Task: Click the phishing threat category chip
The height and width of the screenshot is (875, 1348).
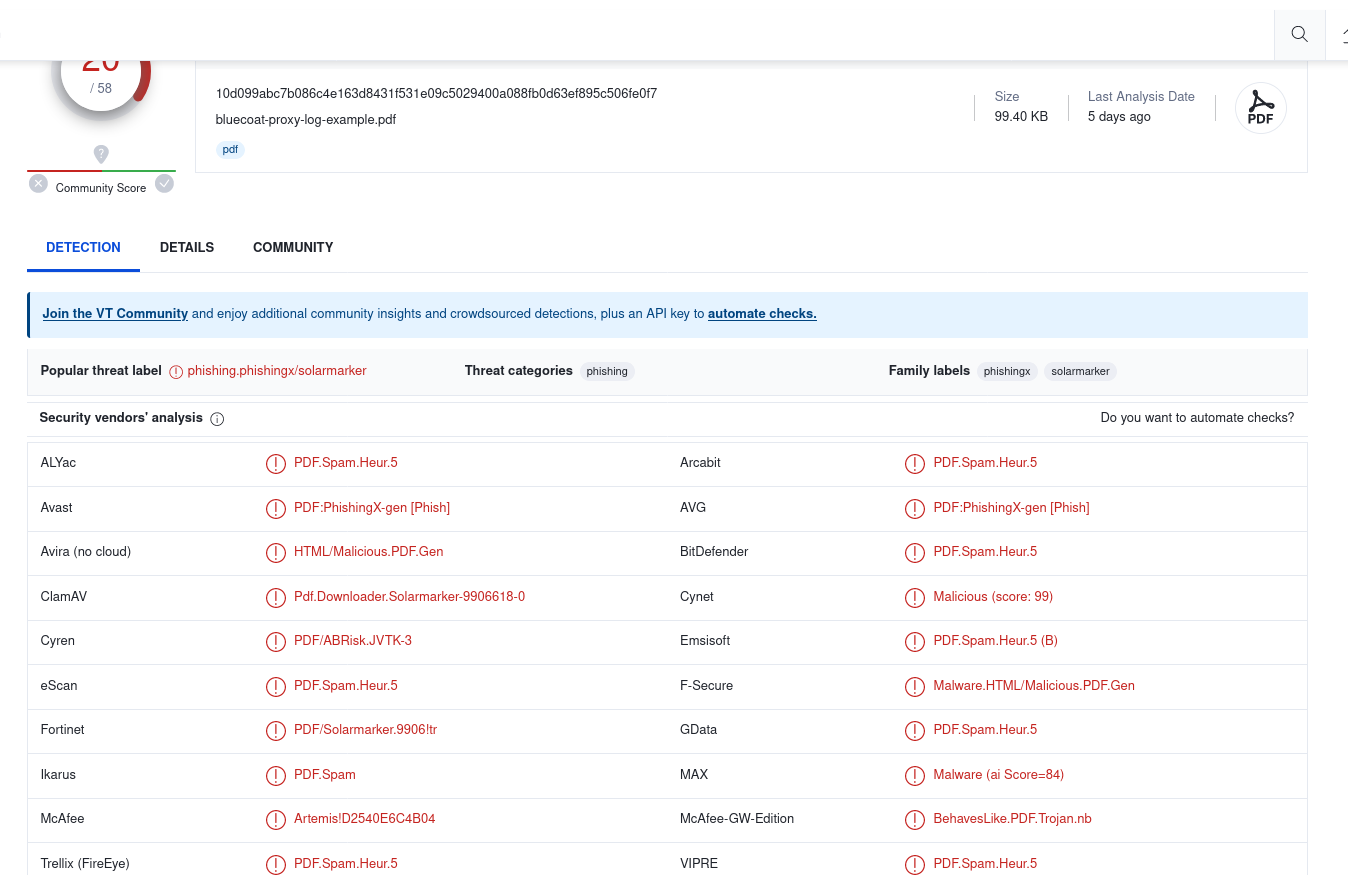Action: coord(607,371)
